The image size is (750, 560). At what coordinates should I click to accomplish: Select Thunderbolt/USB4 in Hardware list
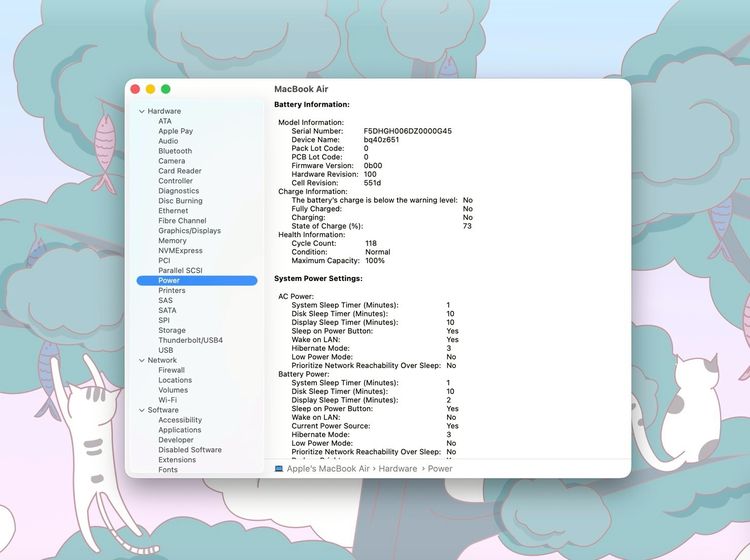point(190,340)
